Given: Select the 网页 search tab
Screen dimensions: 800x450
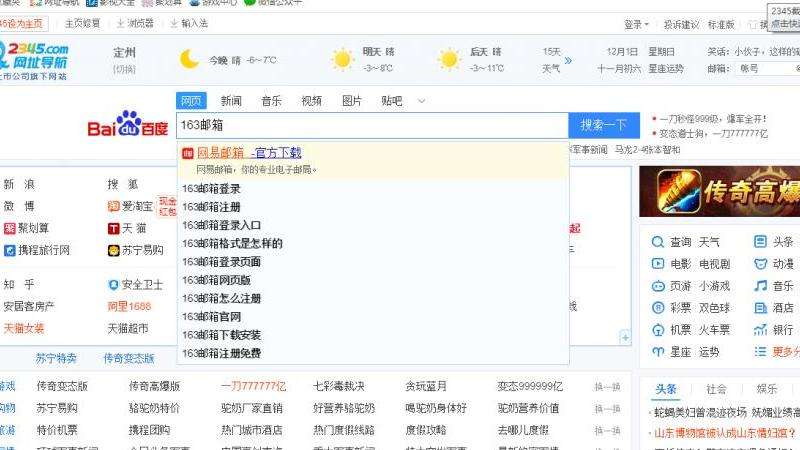Looking at the screenshot, I should coord(191,101).
